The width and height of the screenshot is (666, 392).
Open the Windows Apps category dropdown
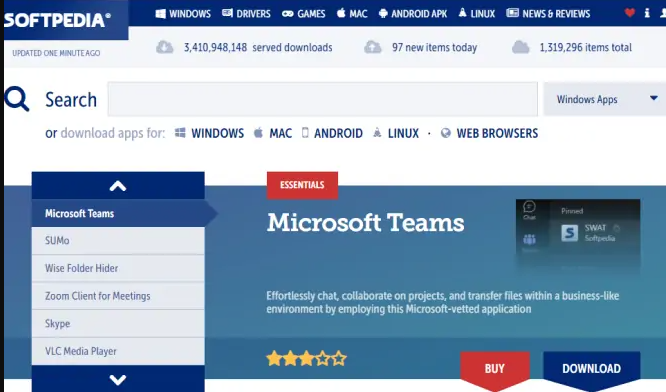click(x=605, y=99)
